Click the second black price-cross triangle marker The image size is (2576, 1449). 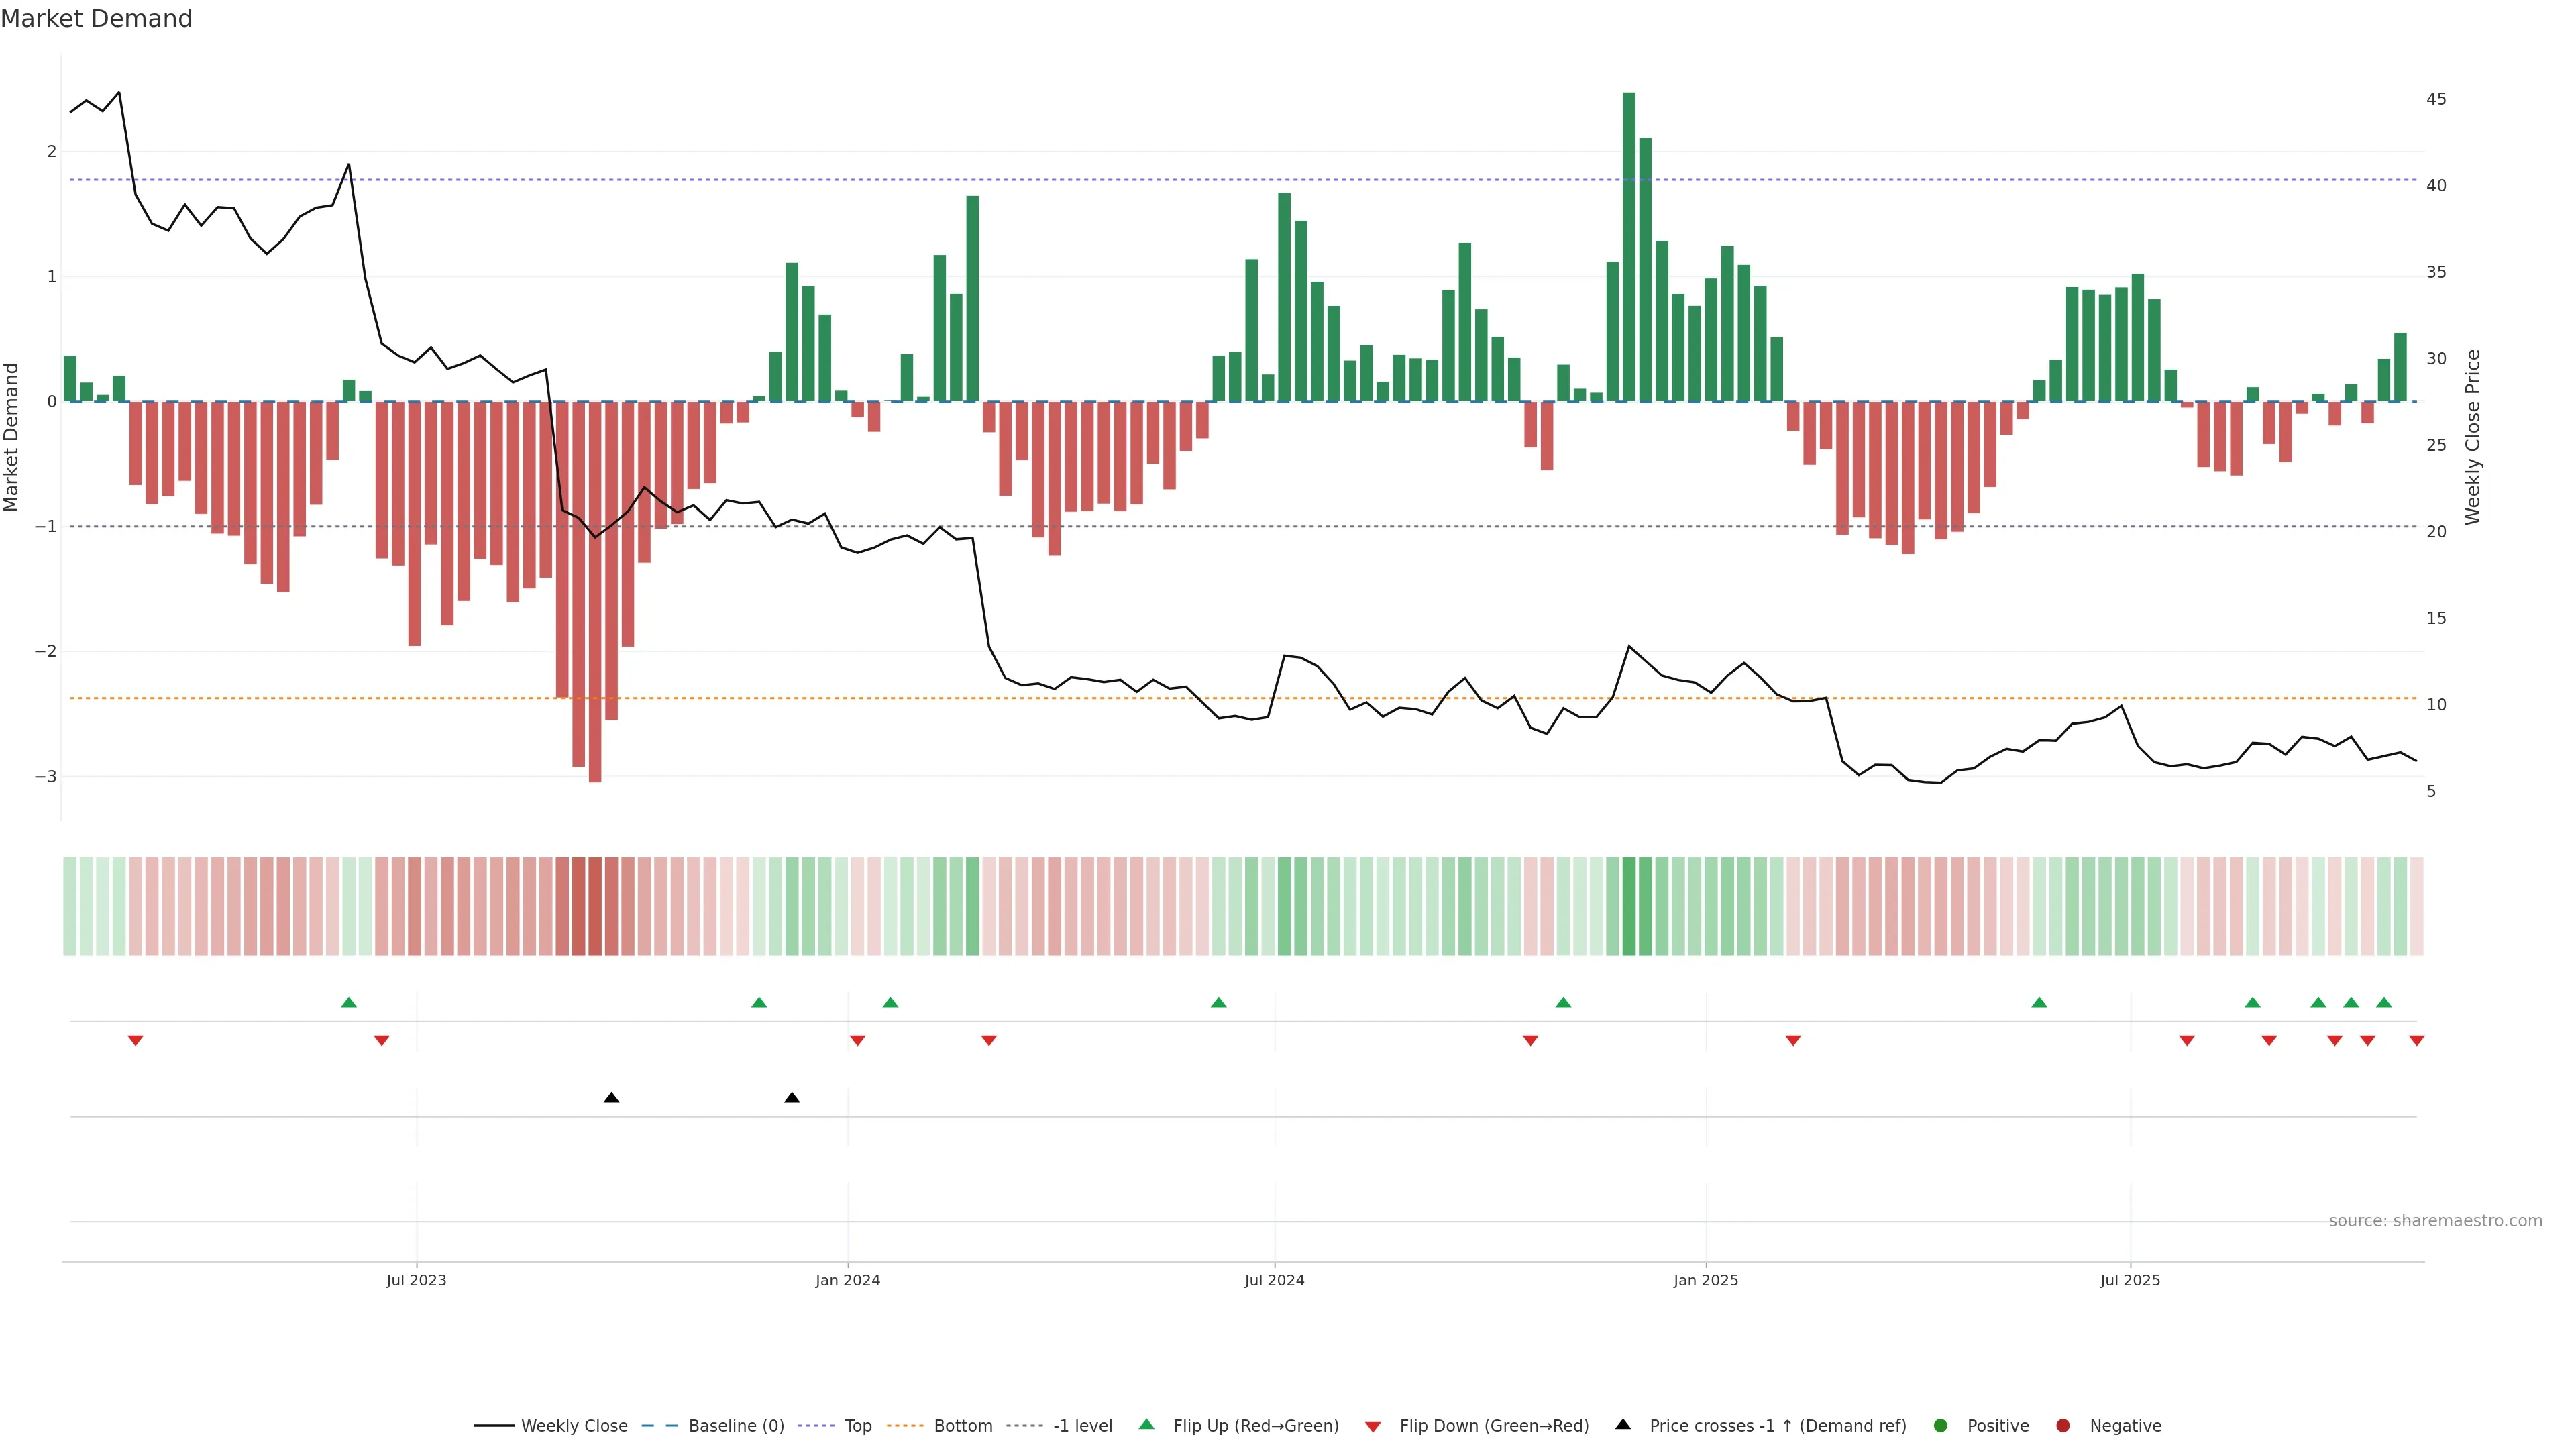(x=792, y=1098)
